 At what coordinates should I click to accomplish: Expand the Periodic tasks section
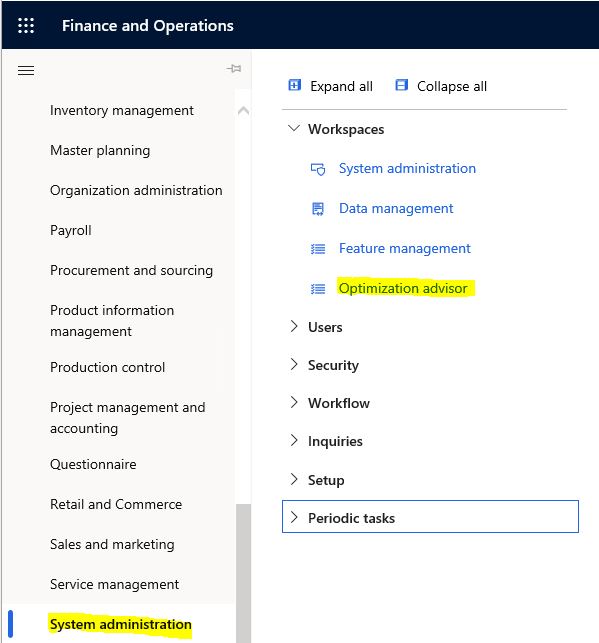(430, 517)
